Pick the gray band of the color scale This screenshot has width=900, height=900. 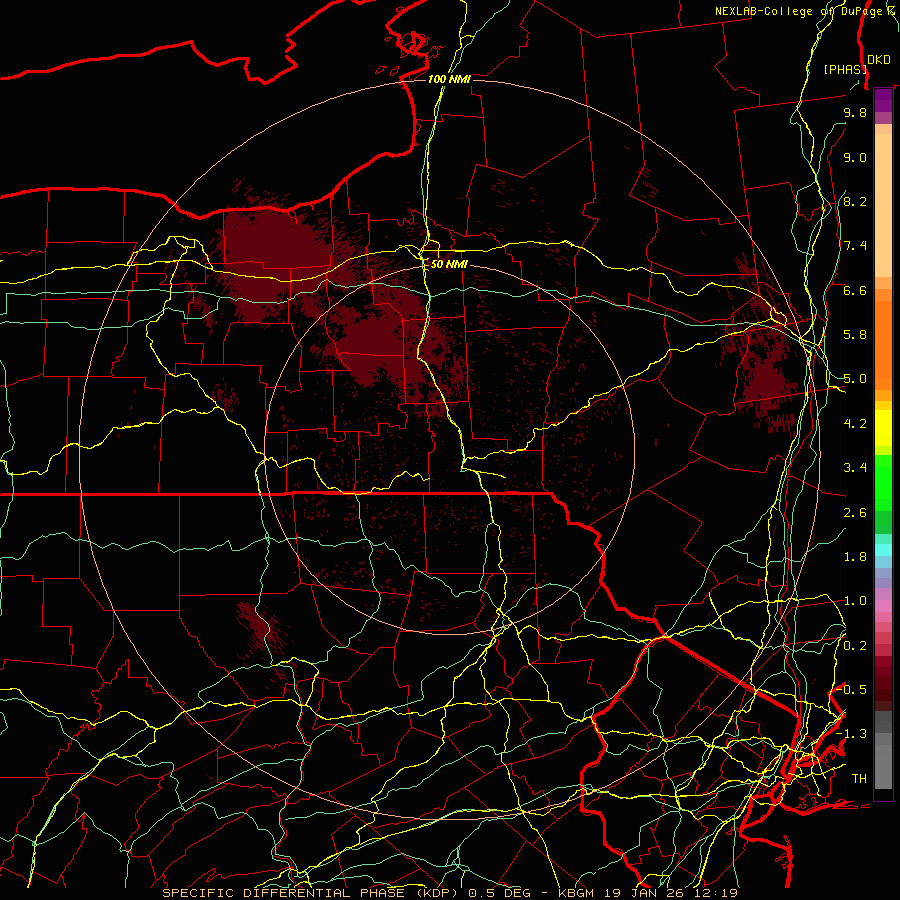tap(883, 750)
